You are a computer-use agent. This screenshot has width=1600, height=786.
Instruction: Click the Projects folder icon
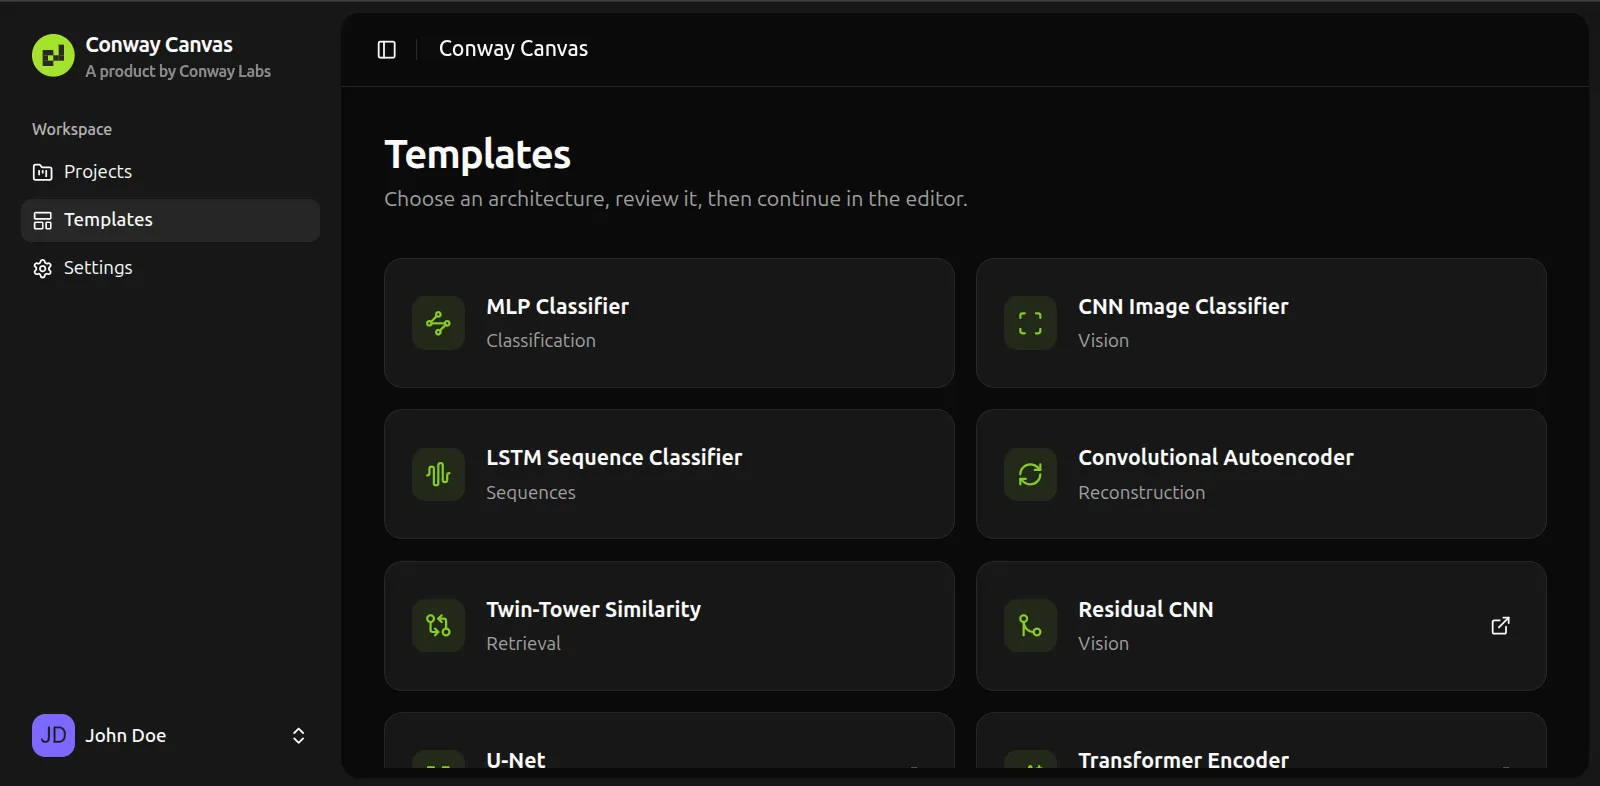42,172
